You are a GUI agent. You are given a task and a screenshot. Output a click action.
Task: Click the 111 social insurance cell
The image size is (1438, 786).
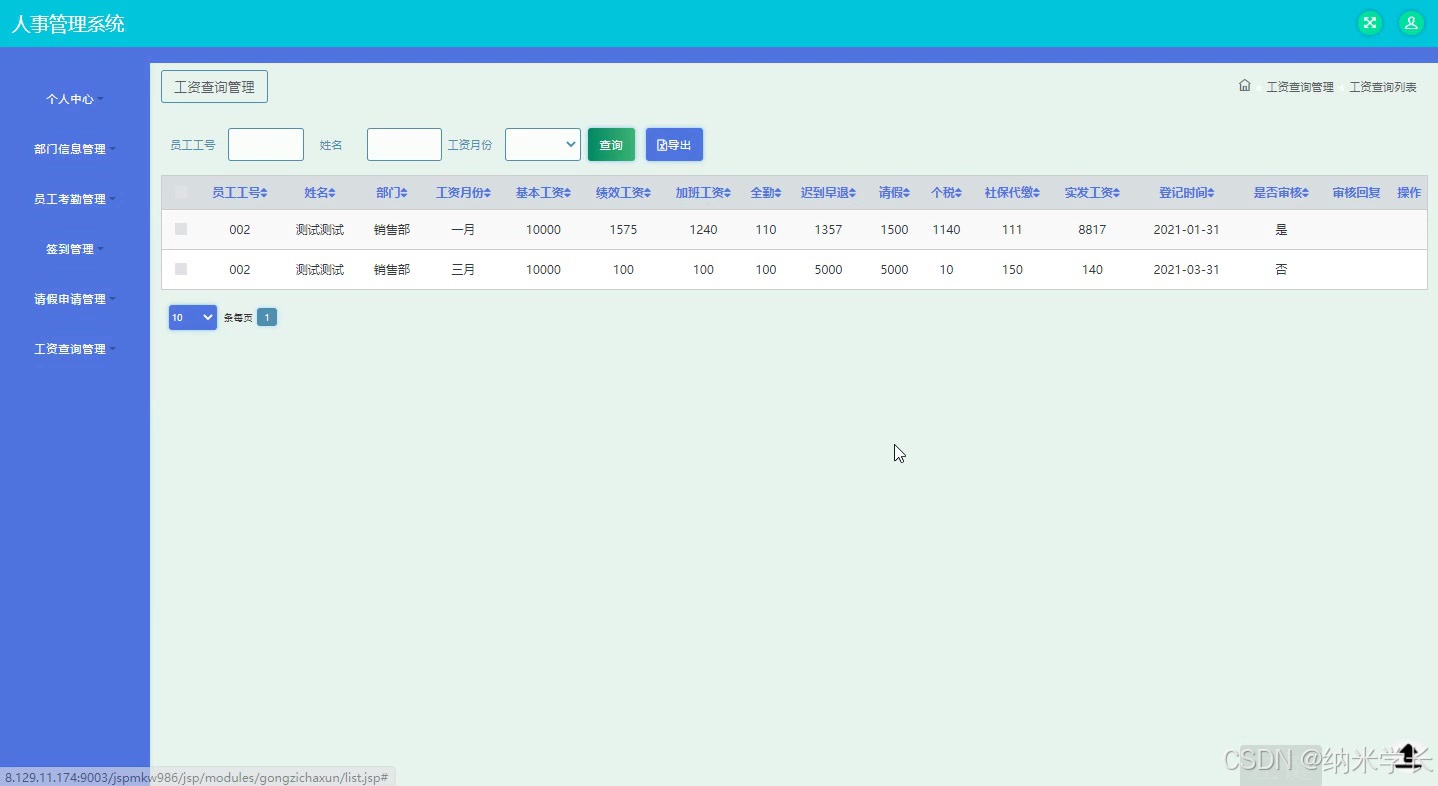(1012, 230)
